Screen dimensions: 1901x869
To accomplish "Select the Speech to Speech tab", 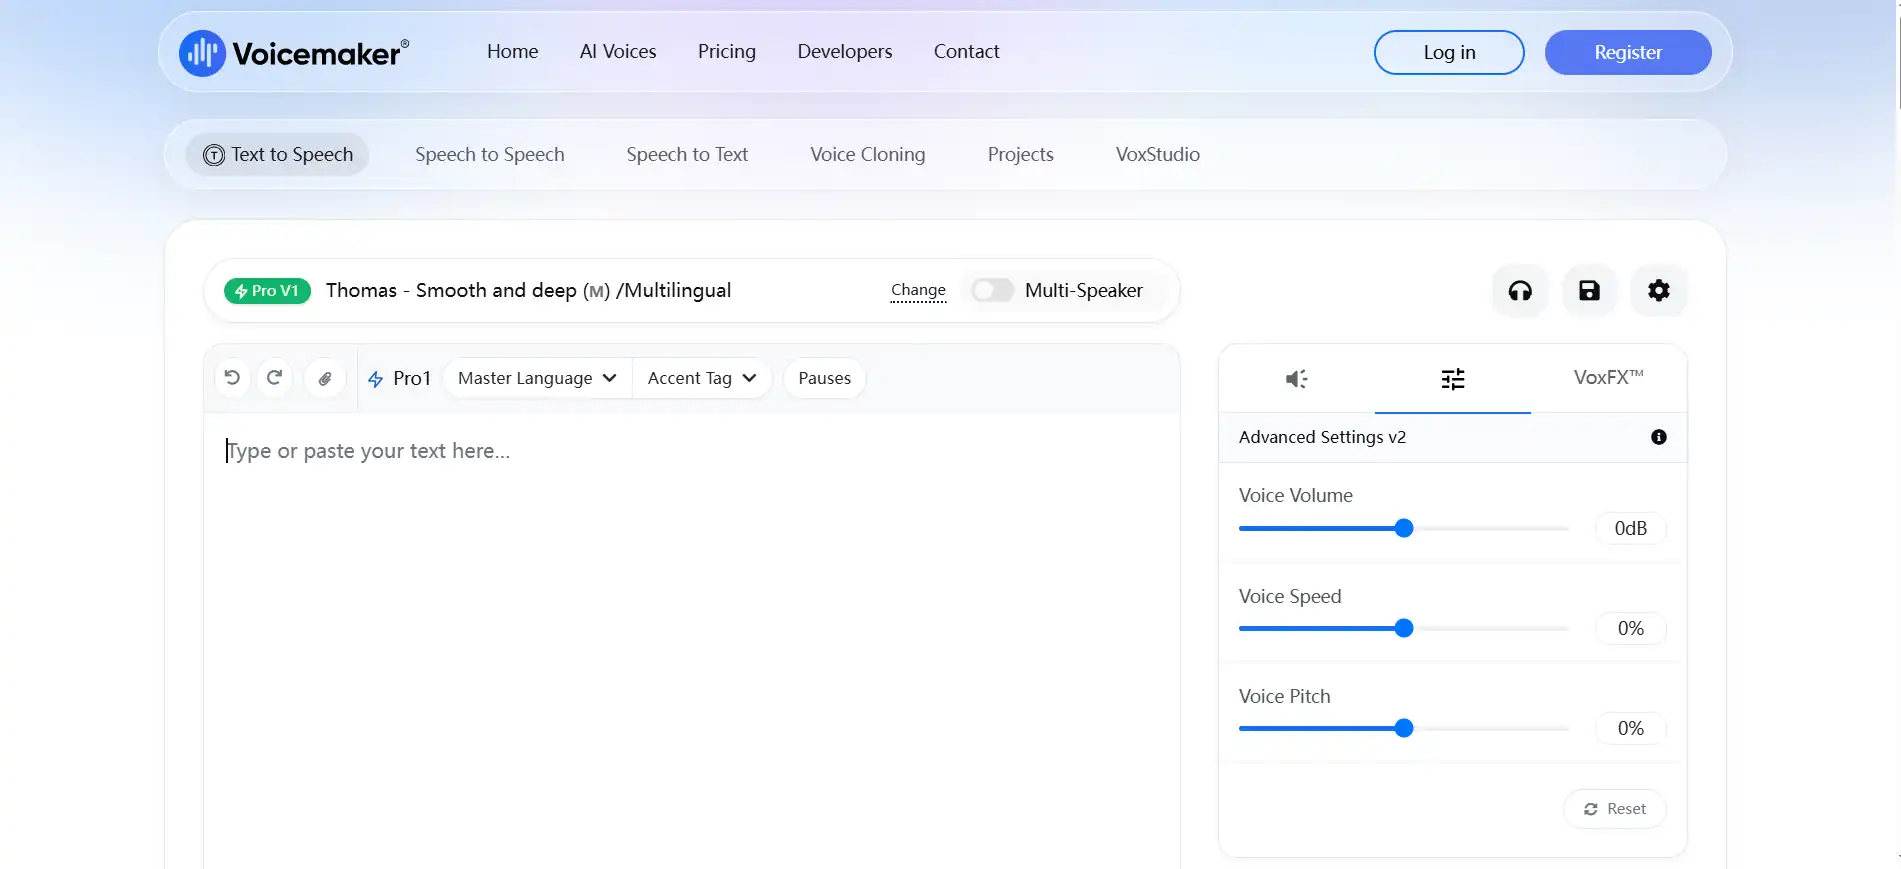I will (x=490, y=154).
